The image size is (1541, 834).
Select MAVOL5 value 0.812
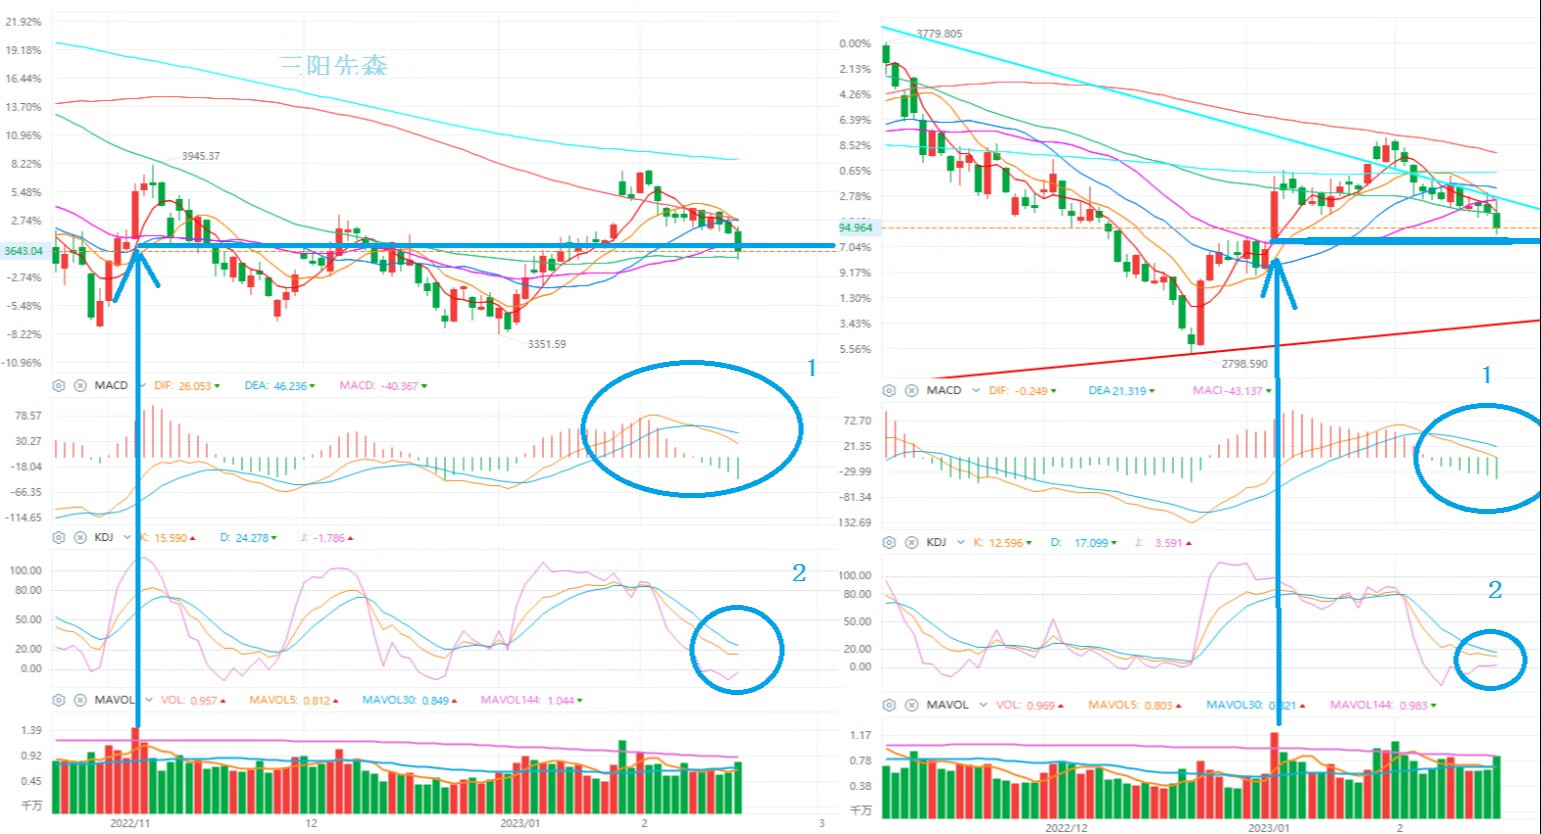(316, 700)
